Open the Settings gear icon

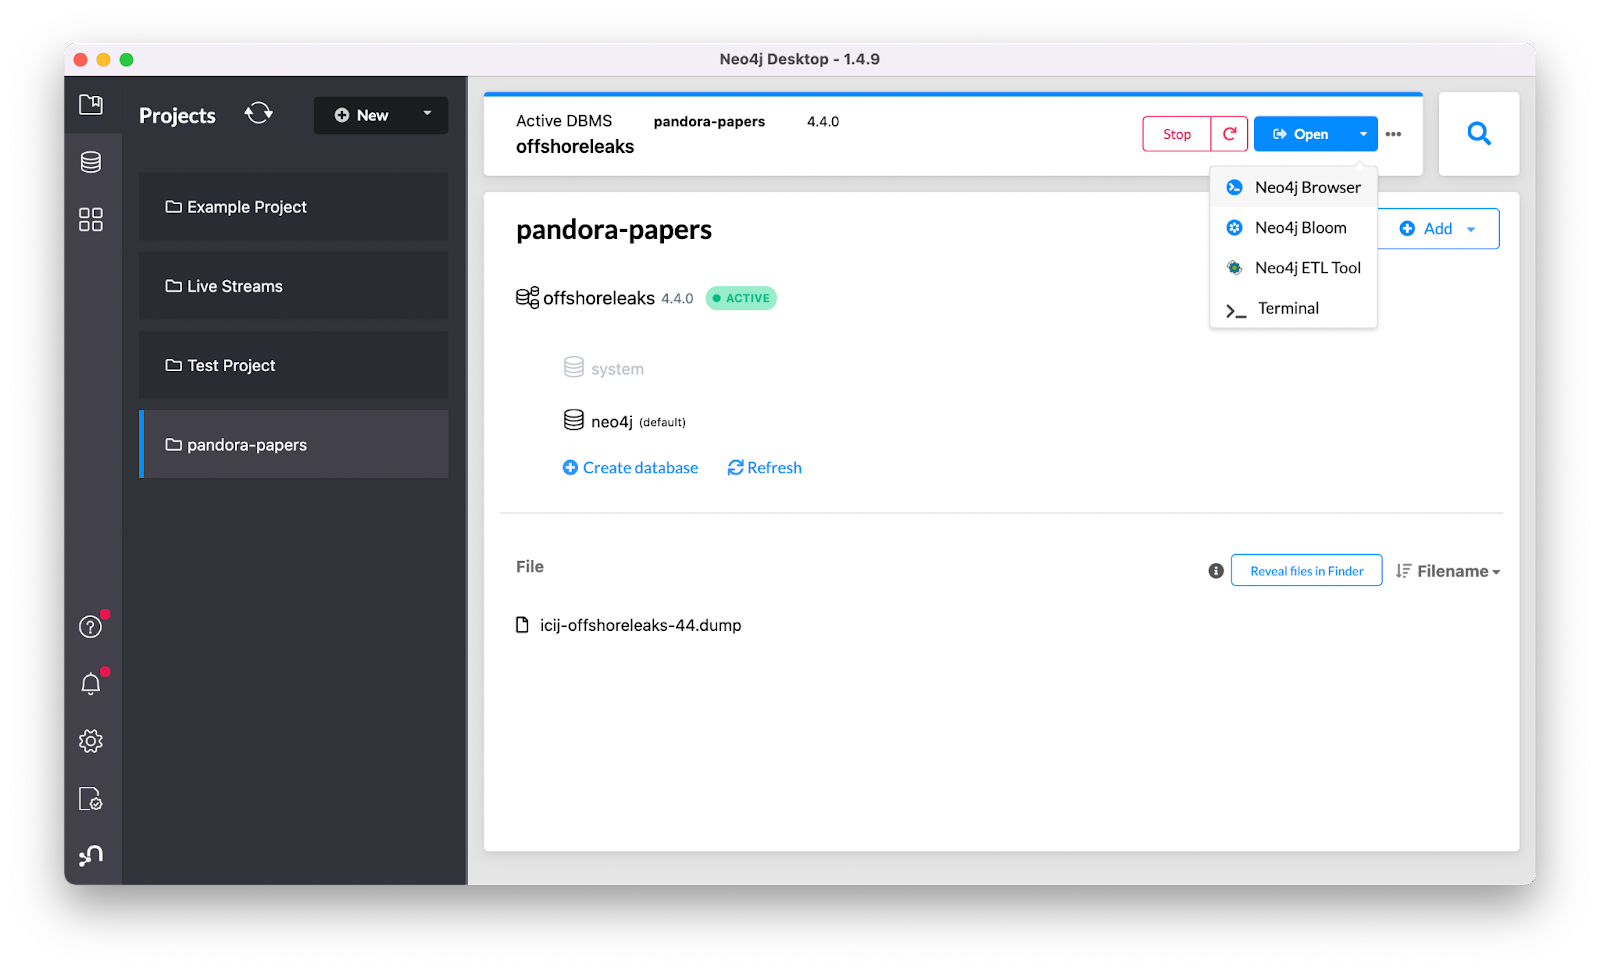point(91,741)
